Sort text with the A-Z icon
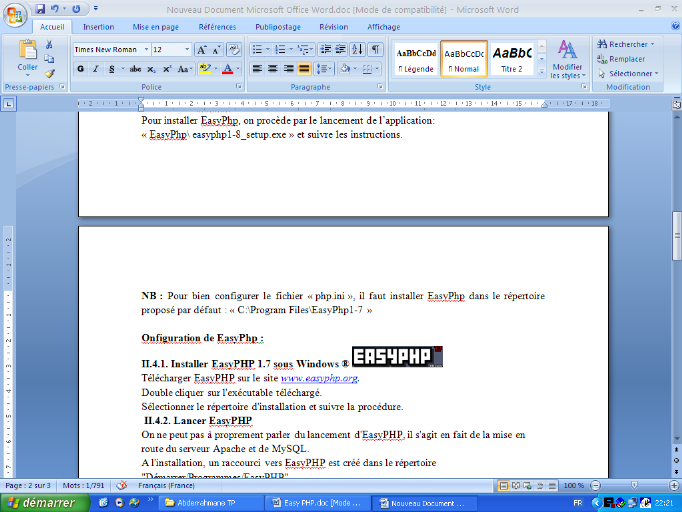The height and width of the screenshot is (512, 682). point(357,49)
